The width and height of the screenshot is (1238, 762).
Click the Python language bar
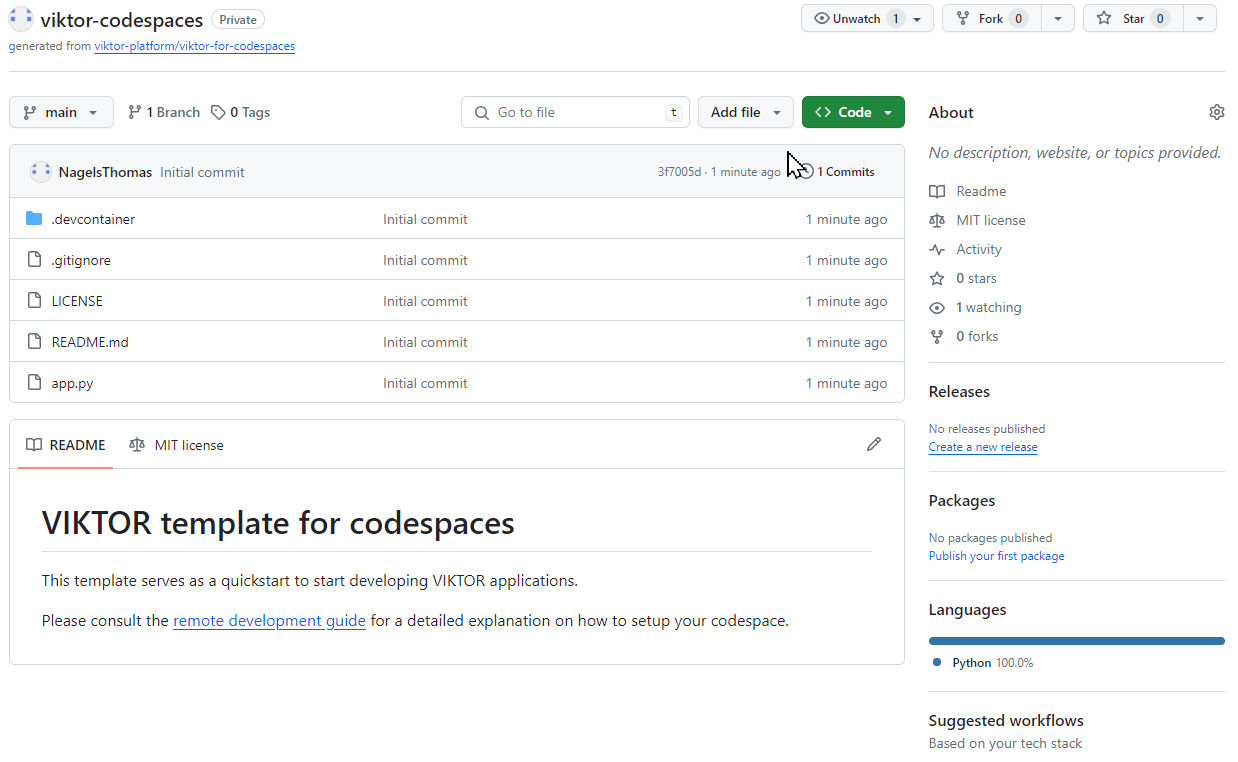tap(1076, 641)
